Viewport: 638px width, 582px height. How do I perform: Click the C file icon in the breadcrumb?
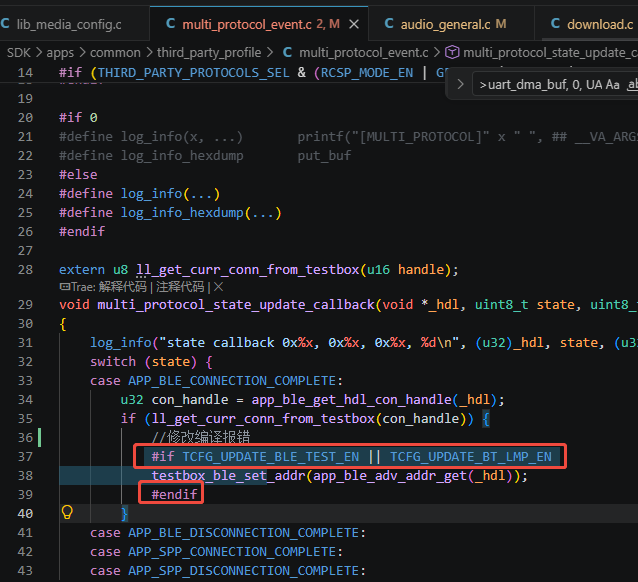pyautogui.click(x=288, y=52)
